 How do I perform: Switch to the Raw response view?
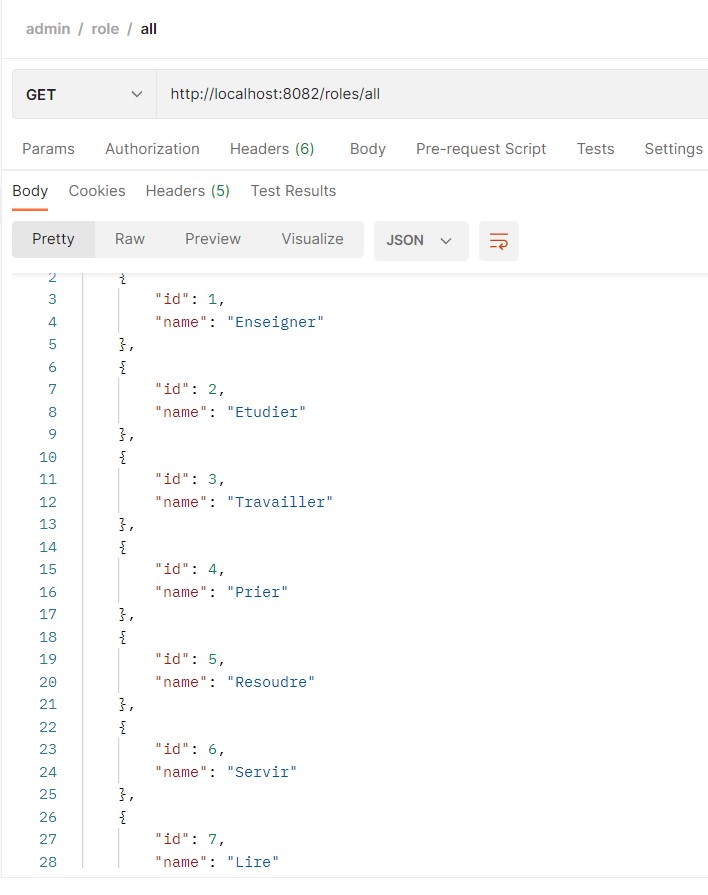pos(129,239)
